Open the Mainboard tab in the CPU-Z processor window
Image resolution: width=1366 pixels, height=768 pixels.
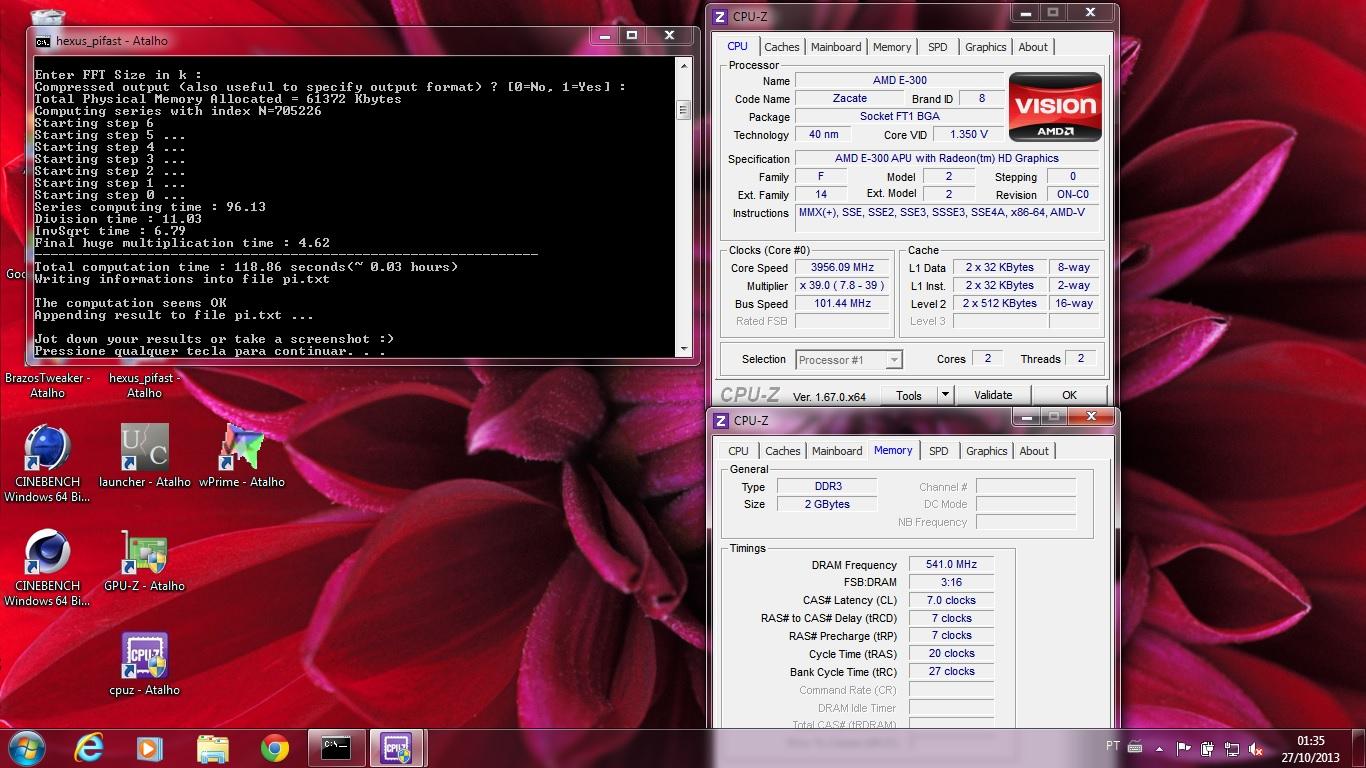836,47
